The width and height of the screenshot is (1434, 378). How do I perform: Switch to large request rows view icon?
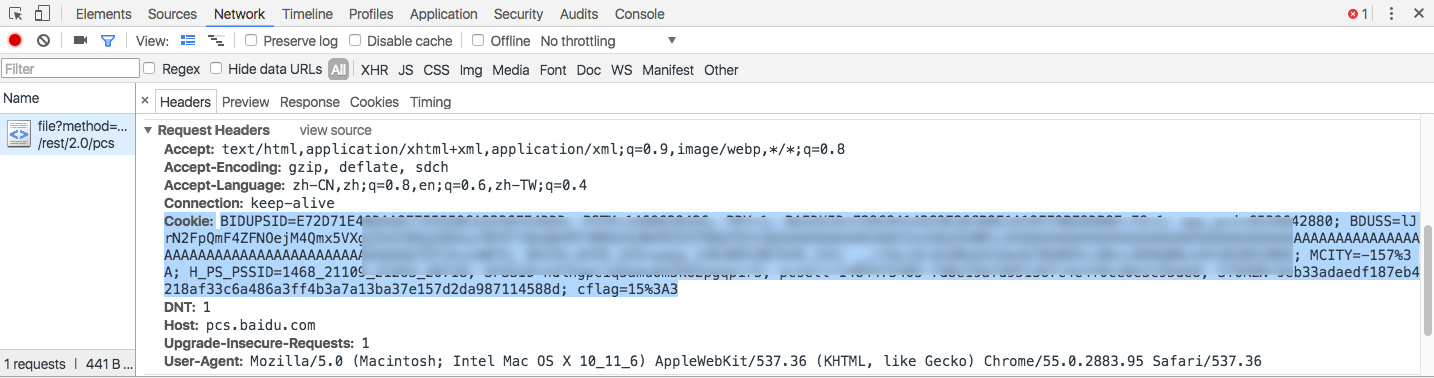coord(188,41)
